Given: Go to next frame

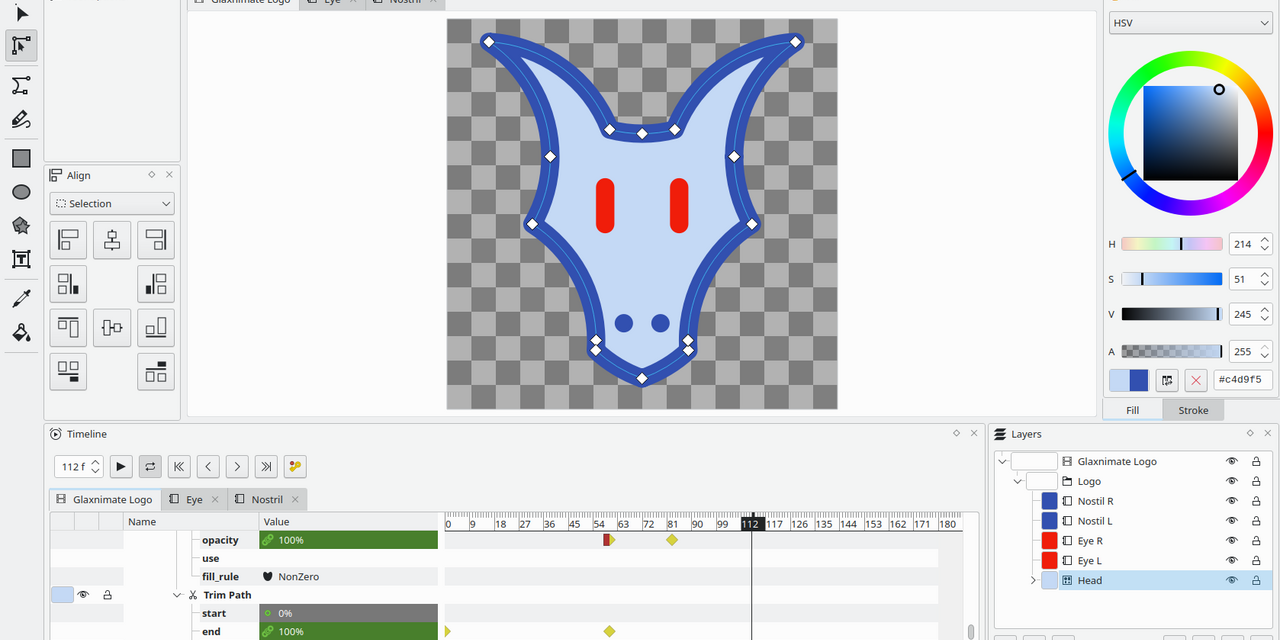Looking at the screenshot, I should click(237, 466).
